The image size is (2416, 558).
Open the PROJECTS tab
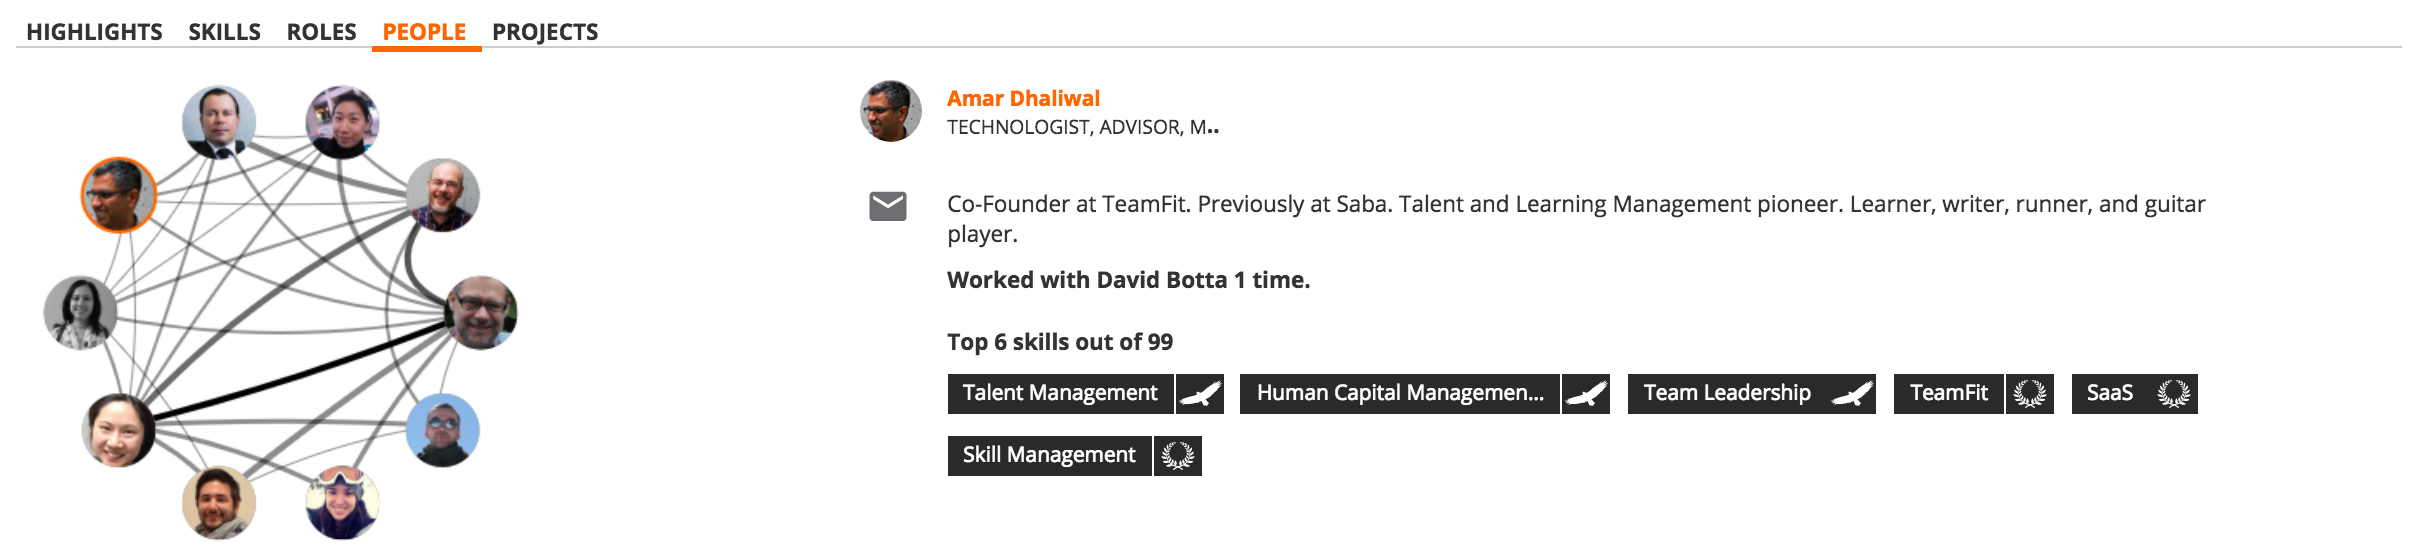click(545, 32)
